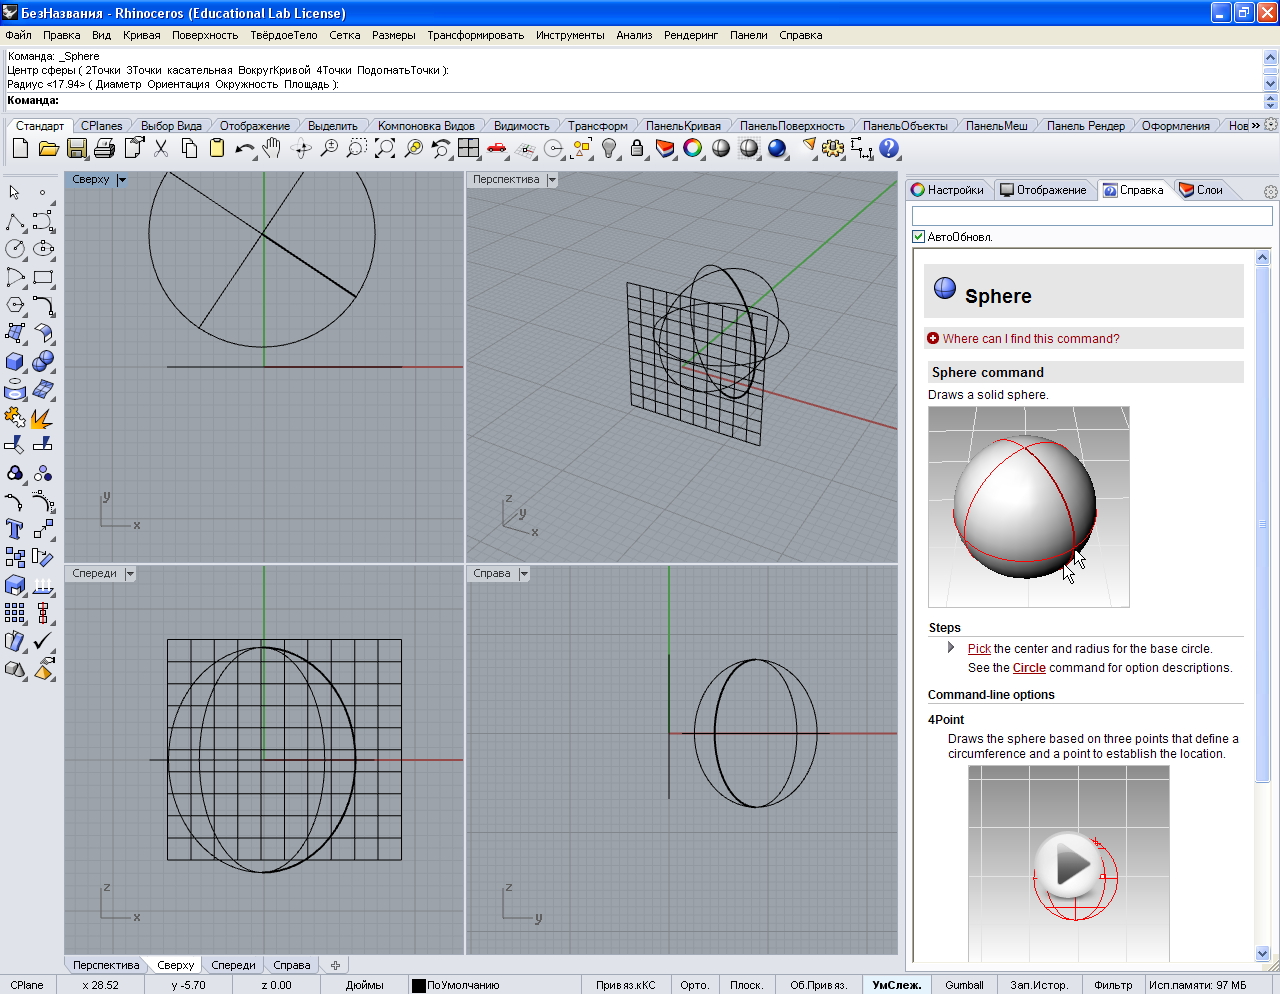This screenshot has width=1280, height=994.
Task: Select the Polyline tool in sidebar
Action: [x=15, y=221]
